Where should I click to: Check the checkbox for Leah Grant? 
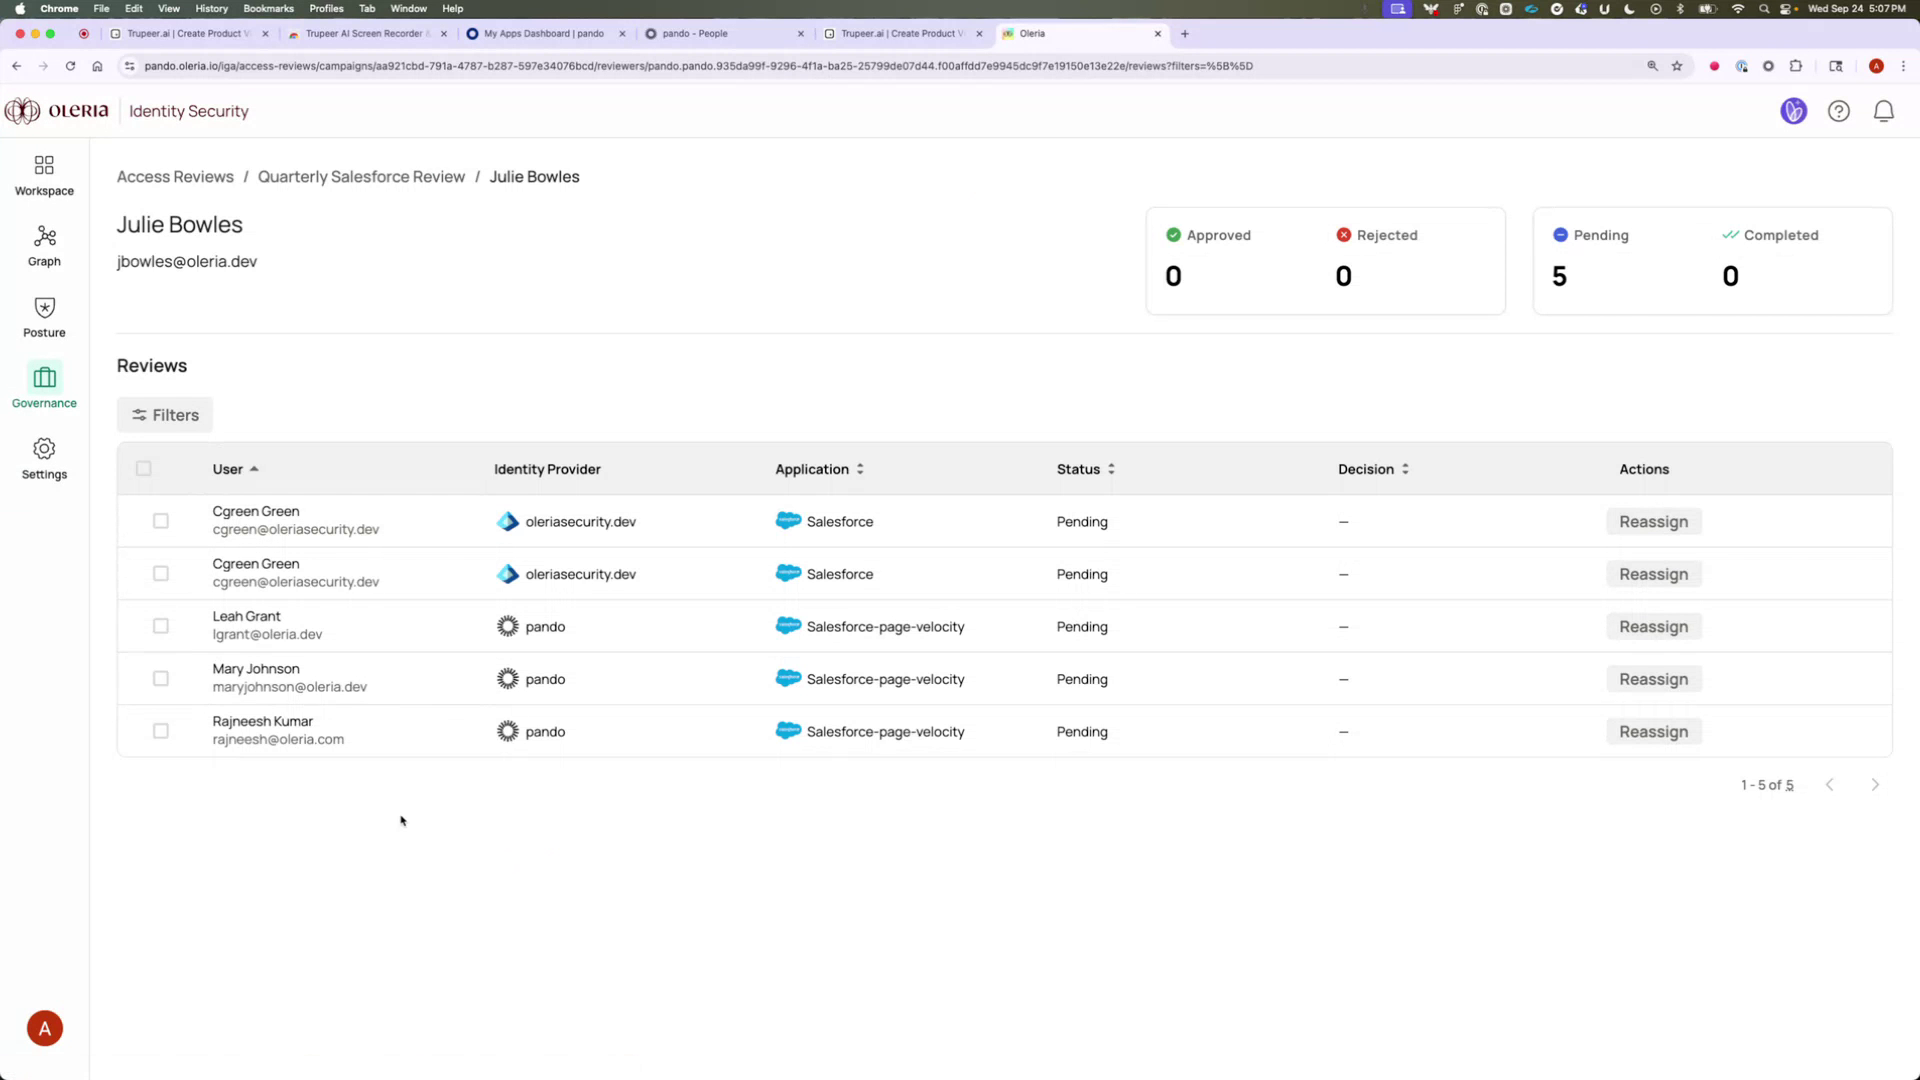pos(161,626)
